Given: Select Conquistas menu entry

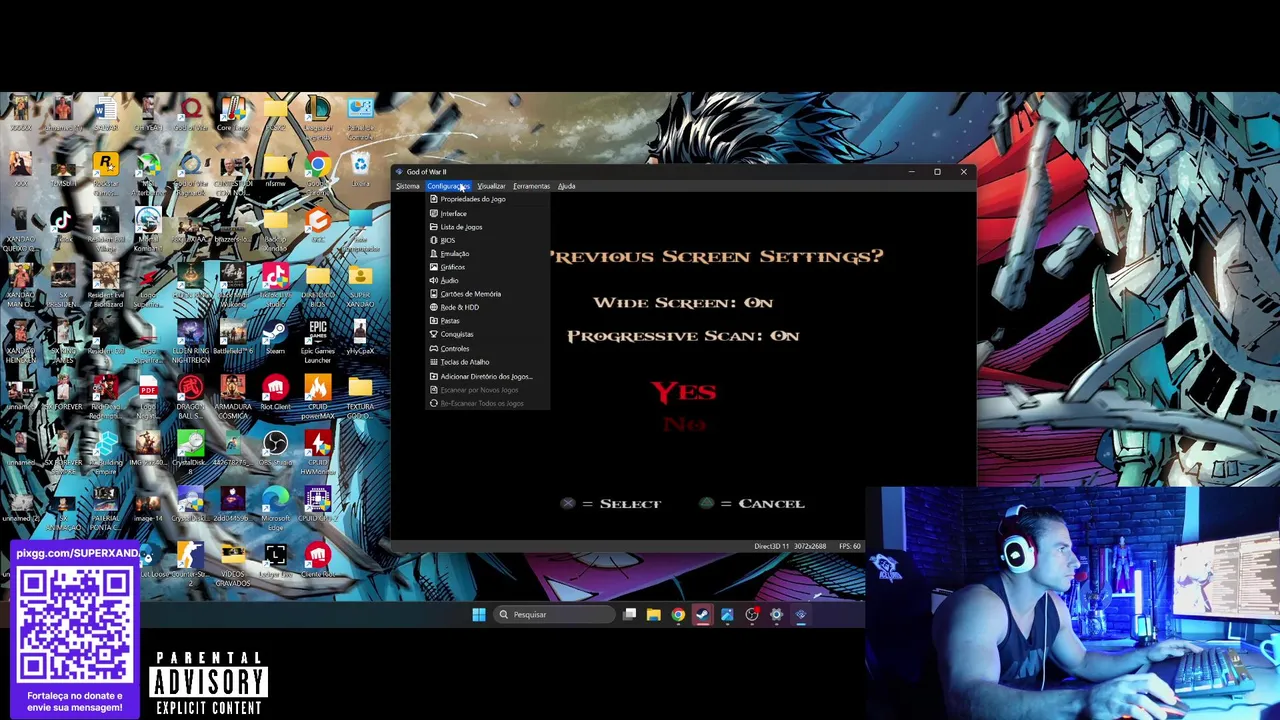Looking at the screenshot, I should (488, 334).
